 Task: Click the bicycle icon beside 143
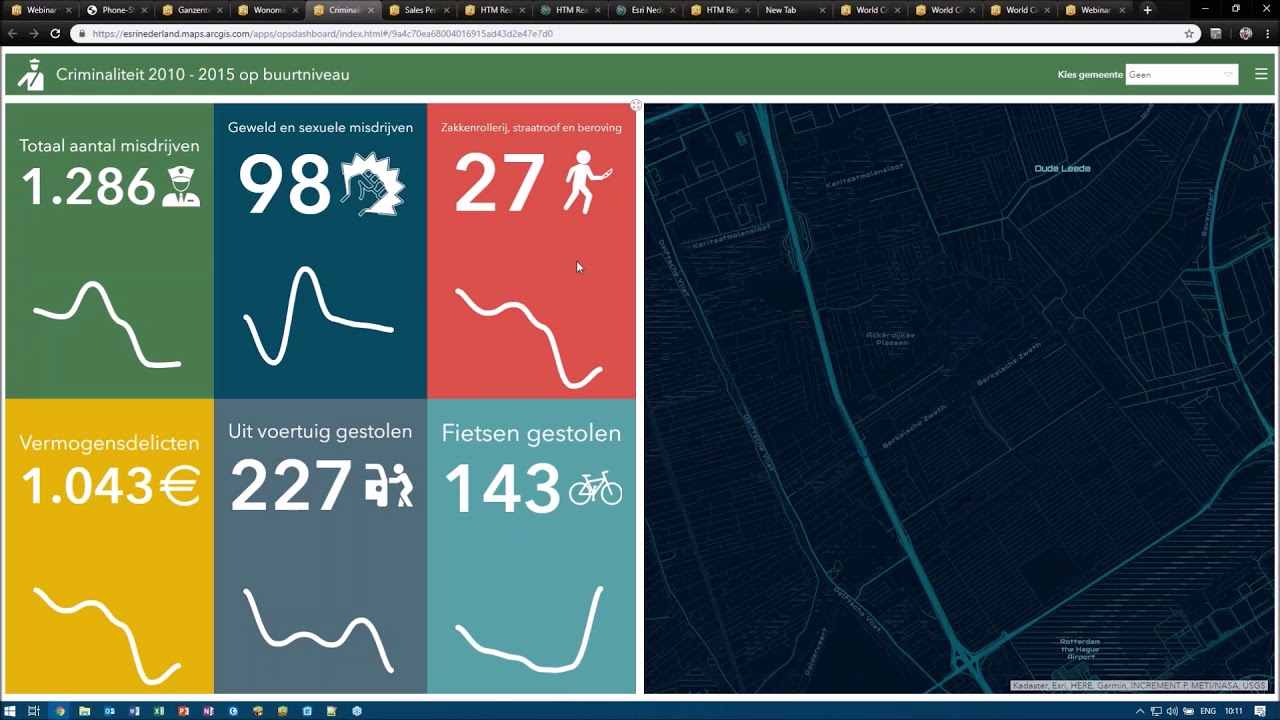(595, 488)
